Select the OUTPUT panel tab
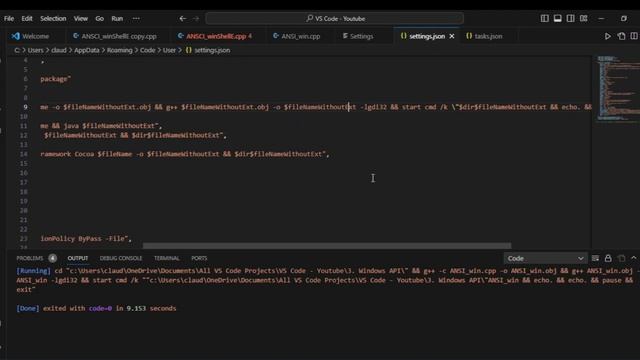The width and height of the screenshot is (640, 360). 78,258
